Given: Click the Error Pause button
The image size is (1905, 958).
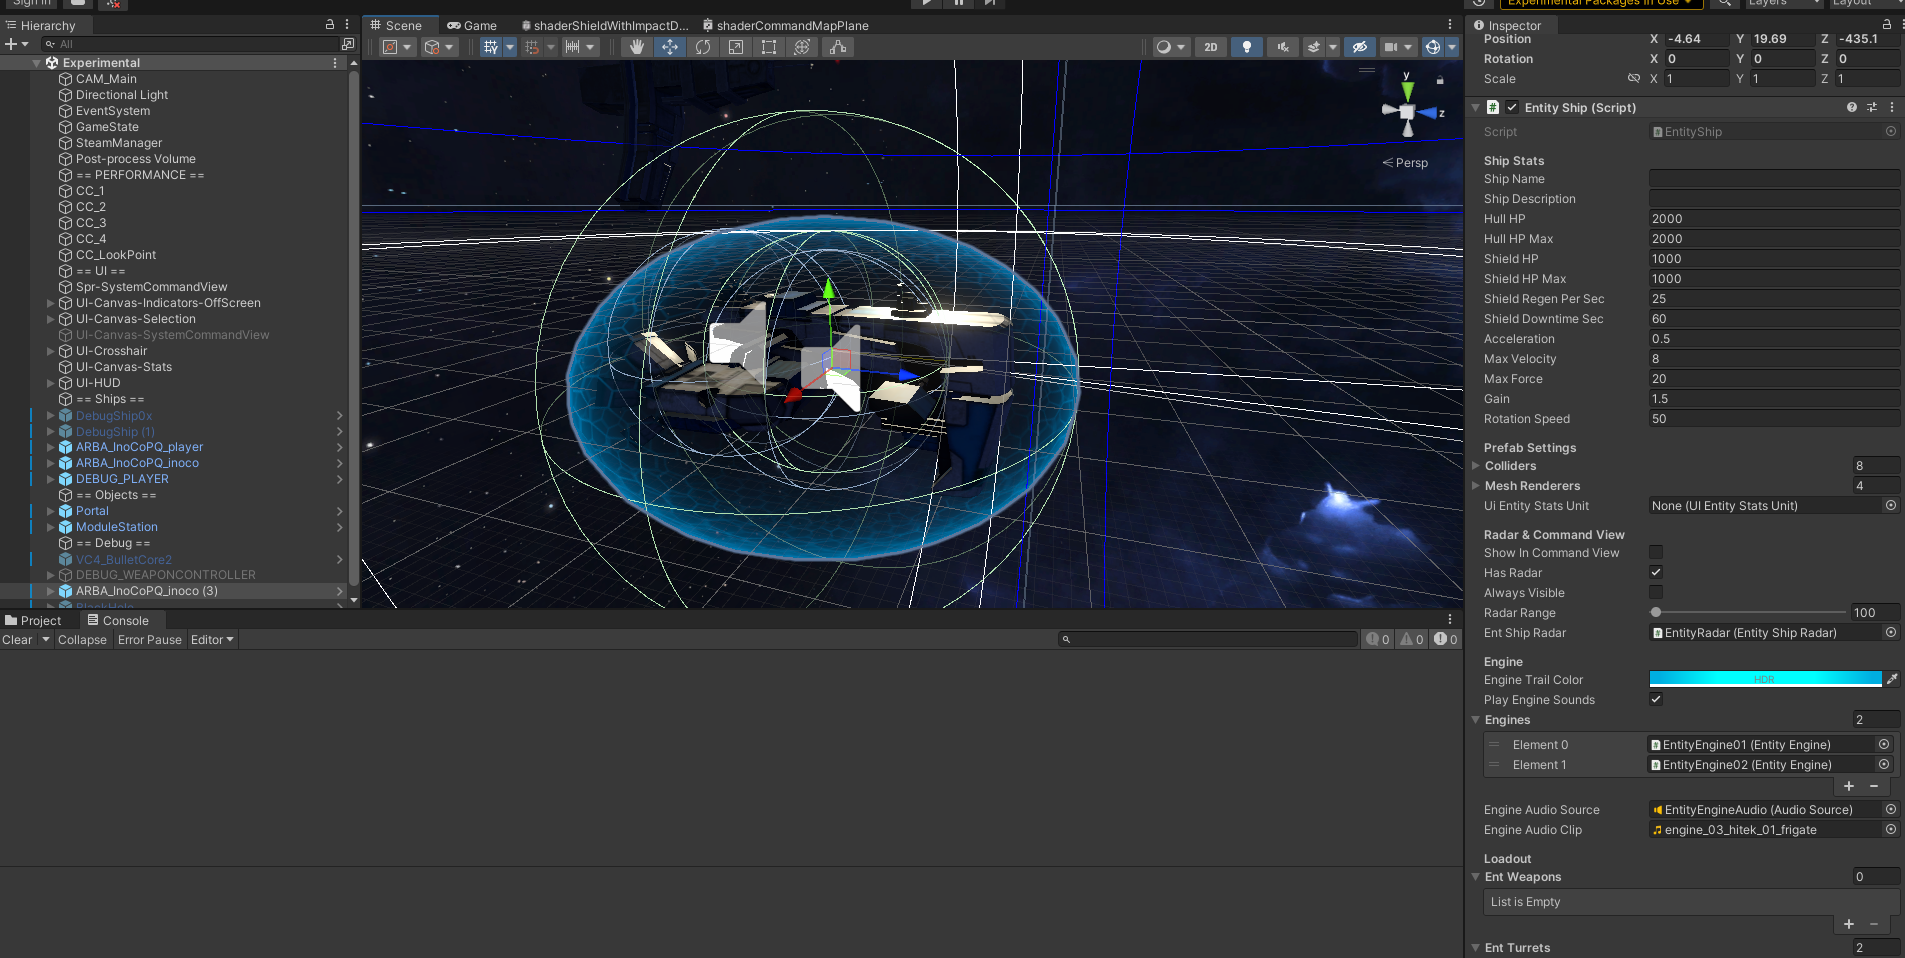Looking at the screenshot, I should pyautogui.click(x=150, y=640).
